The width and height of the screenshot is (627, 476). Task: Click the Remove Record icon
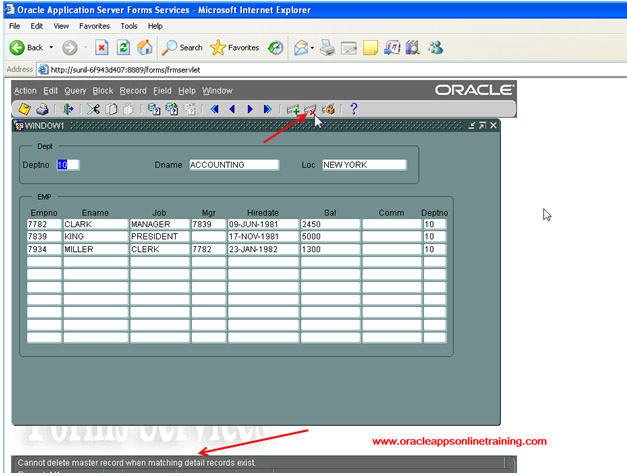point(310,109)
